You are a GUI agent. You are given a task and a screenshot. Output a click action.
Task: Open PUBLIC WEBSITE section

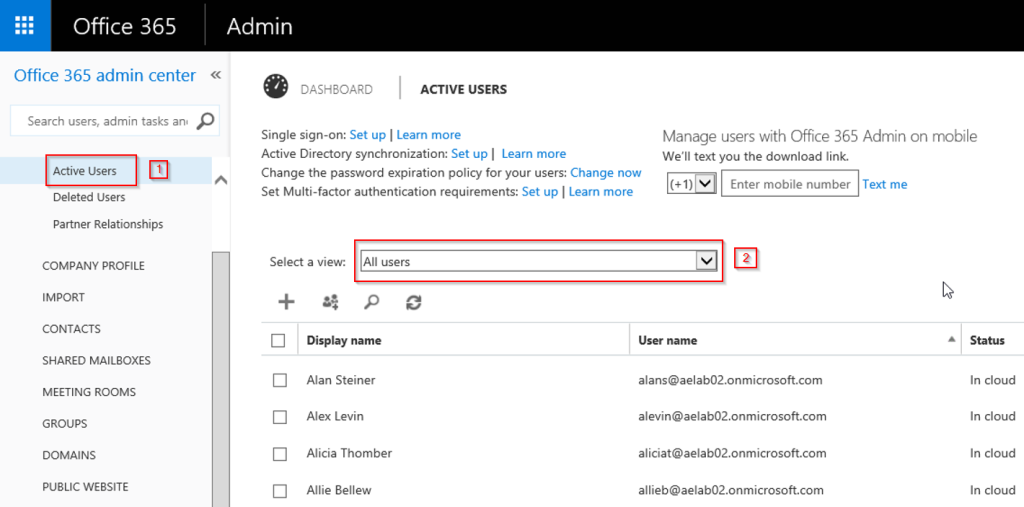[x=85, y=487]
